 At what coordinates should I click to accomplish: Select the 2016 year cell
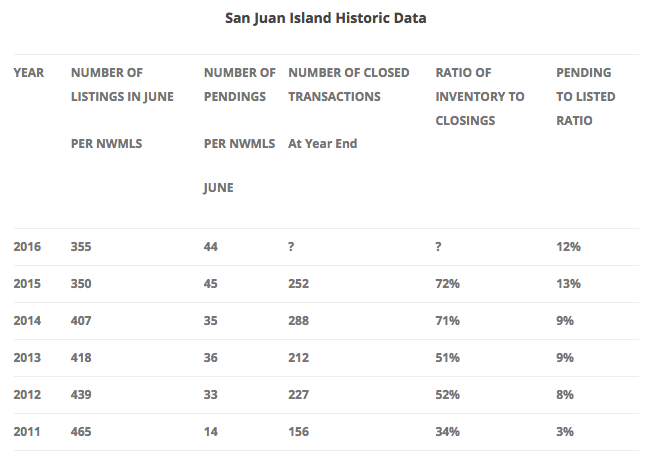click(x=27, y=247)
